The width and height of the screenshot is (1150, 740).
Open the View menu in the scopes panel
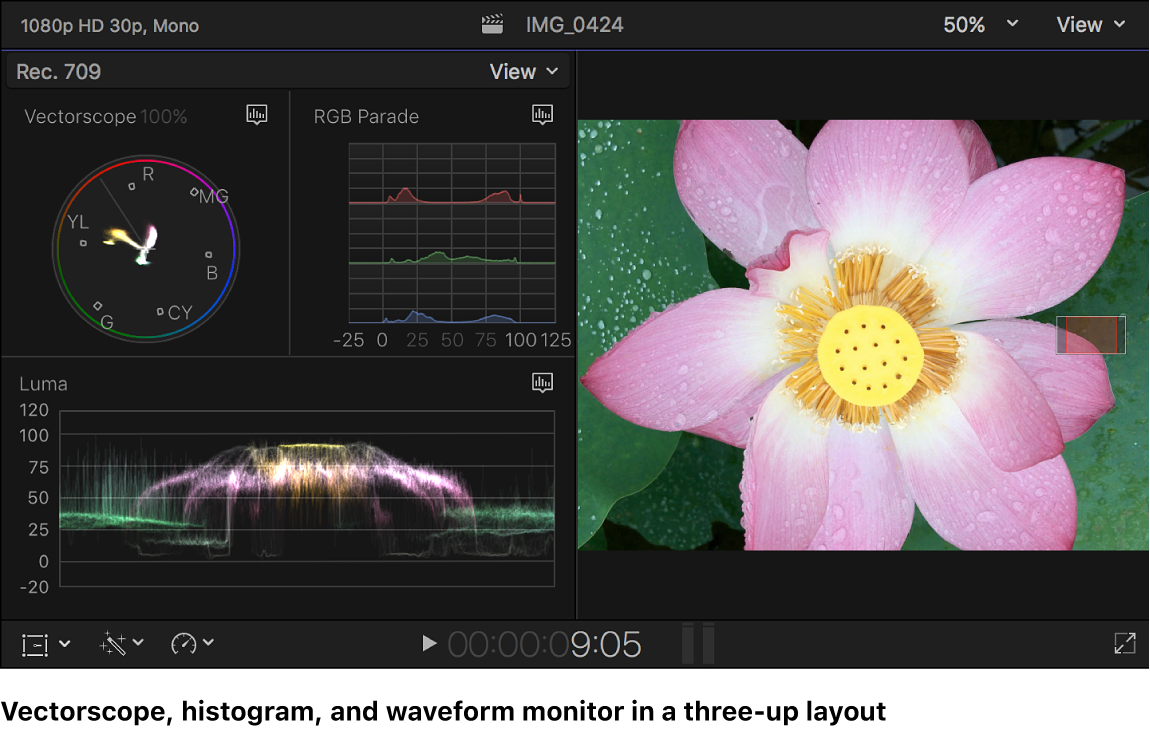tap(524, 70)
